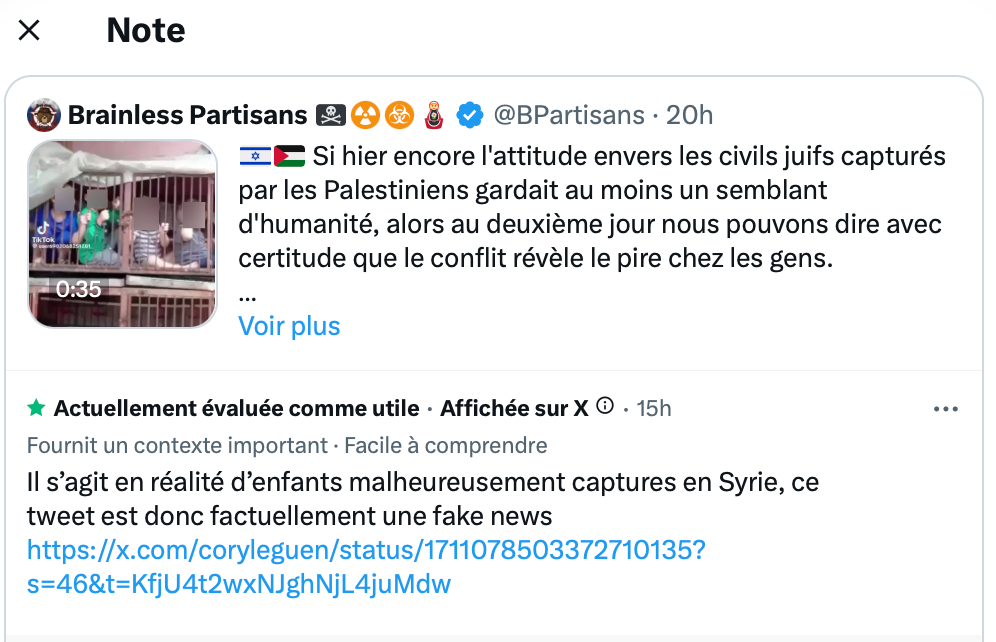The width and height of the screenshot is (996, 642).
Task: Open the three-dots menu on the note
Action: point(945,408)
